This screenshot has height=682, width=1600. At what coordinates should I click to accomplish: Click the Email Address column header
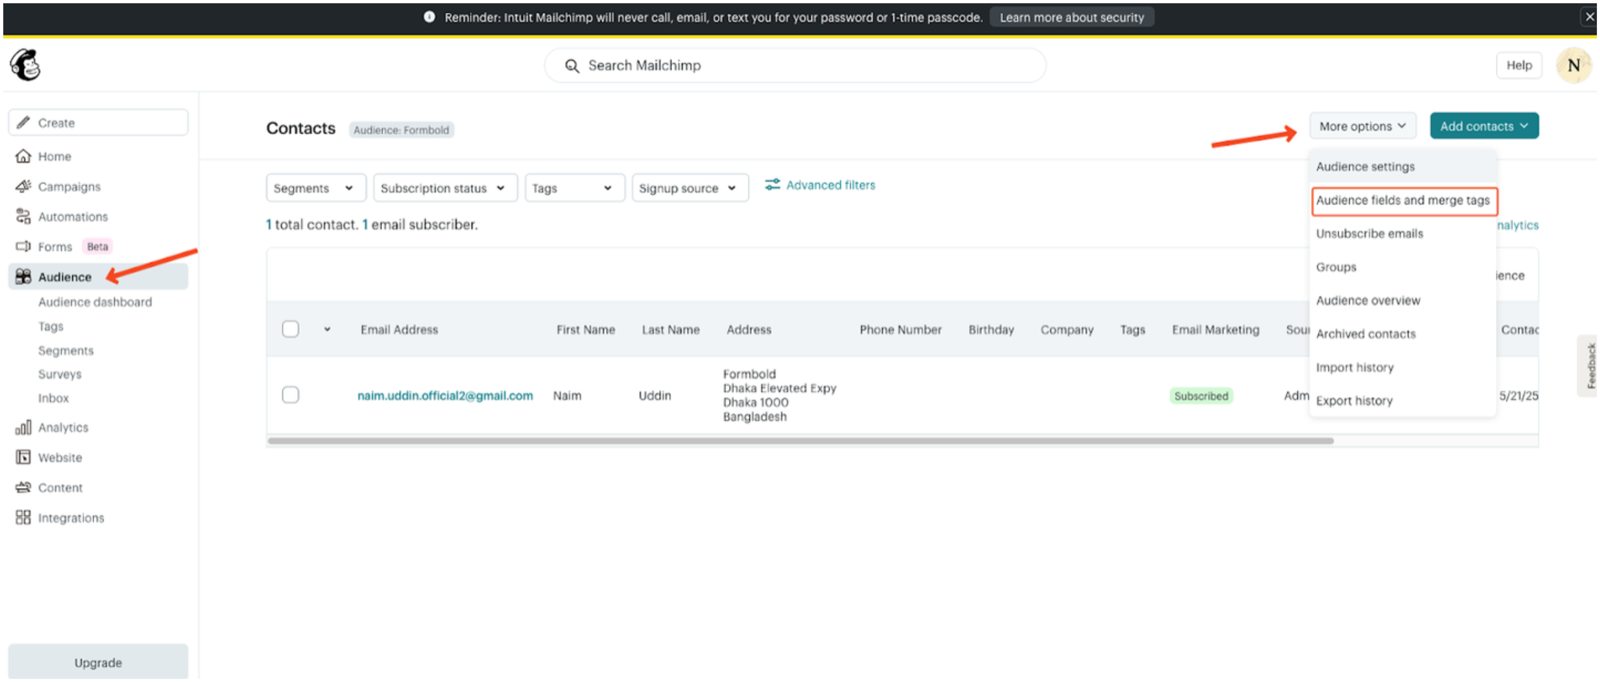[399, 329]
